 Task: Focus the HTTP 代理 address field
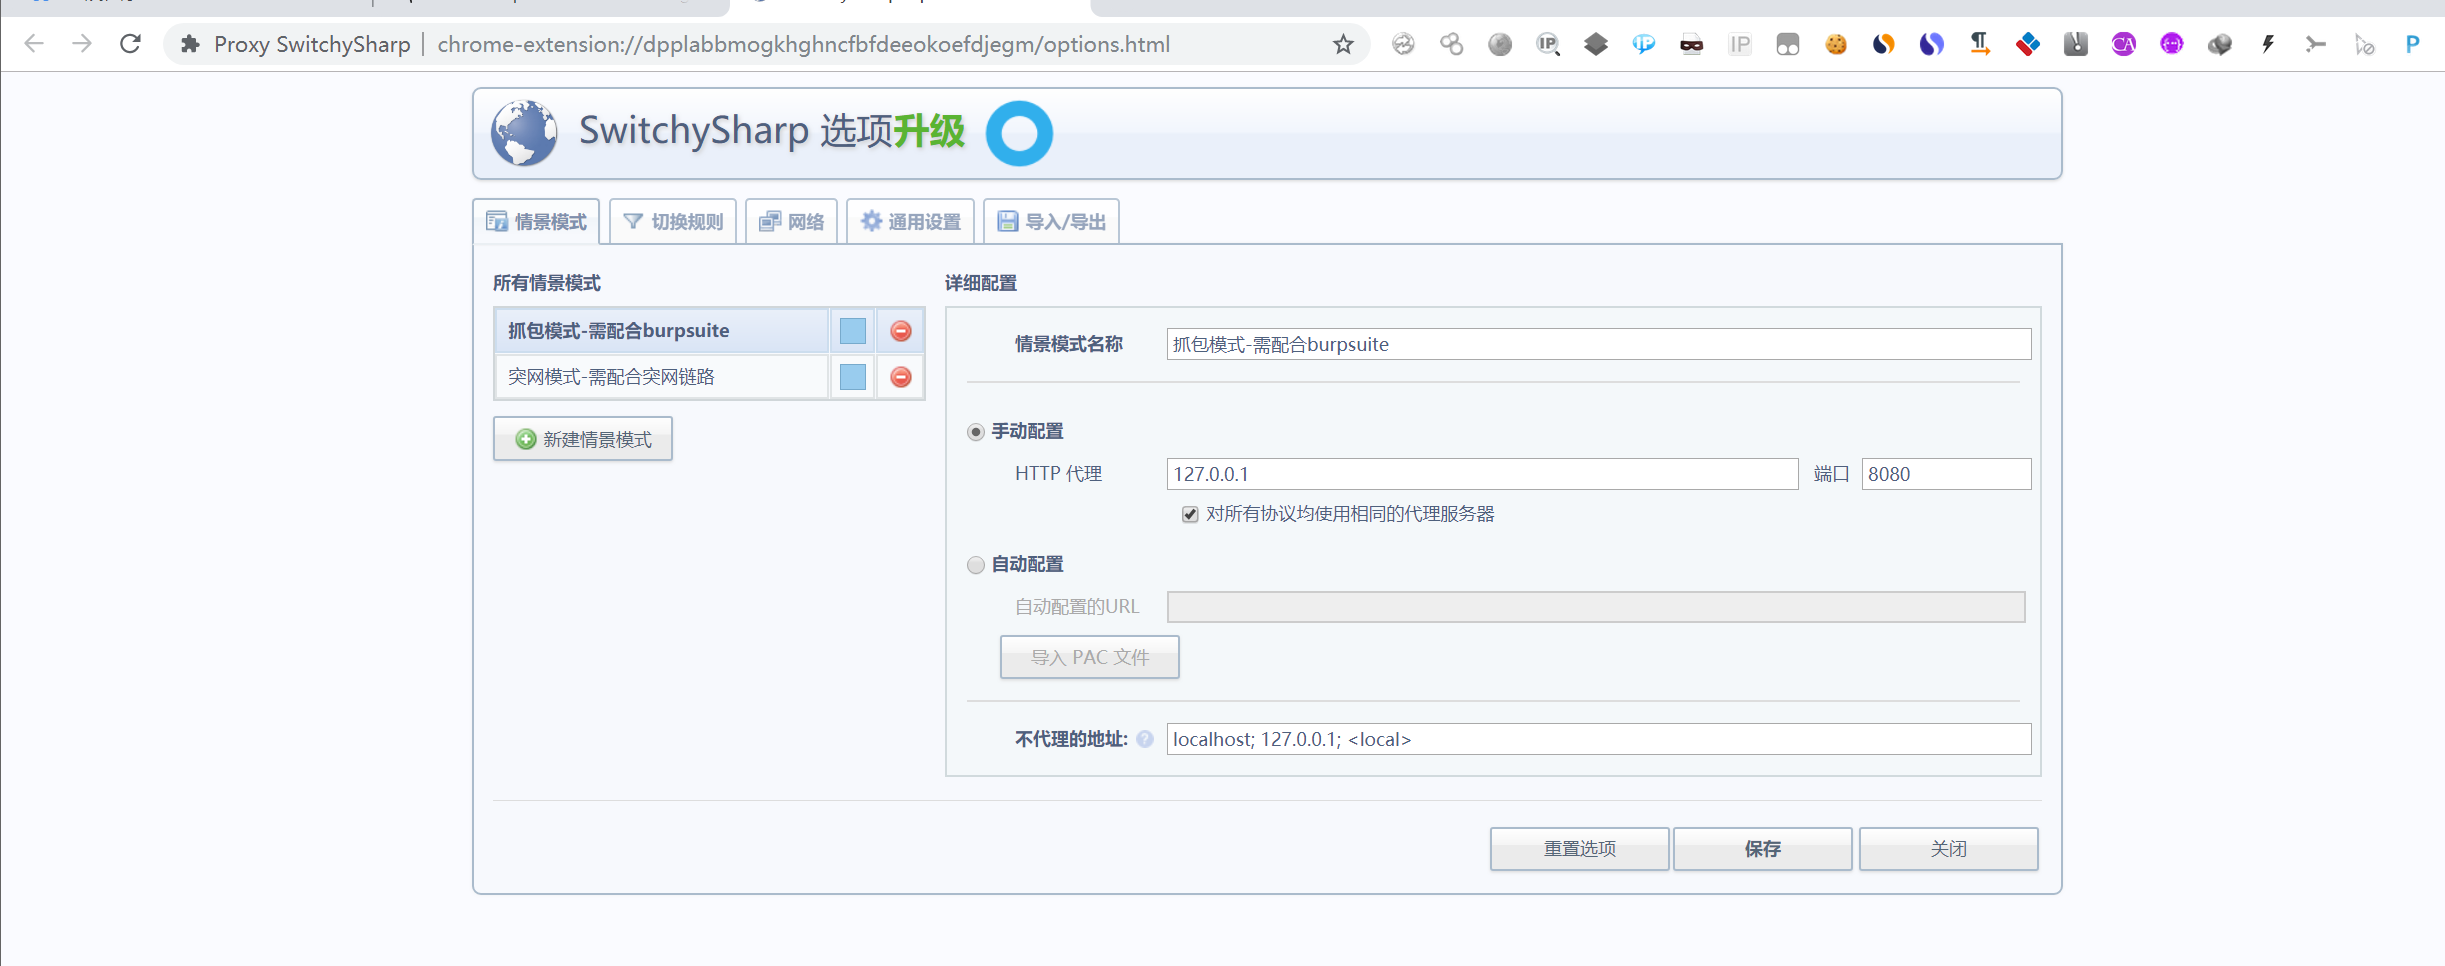click(1482, 474)
